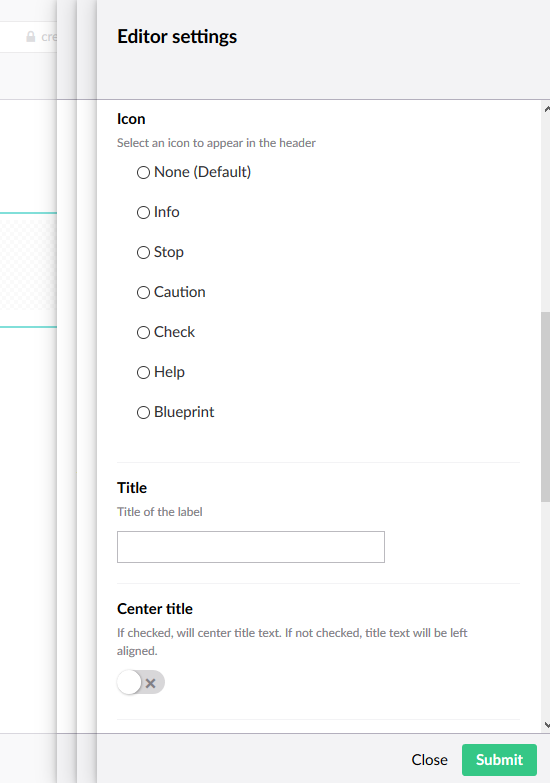Choose the Info icon radio button
The image size is (550, 783).
(x=143, y=212)
